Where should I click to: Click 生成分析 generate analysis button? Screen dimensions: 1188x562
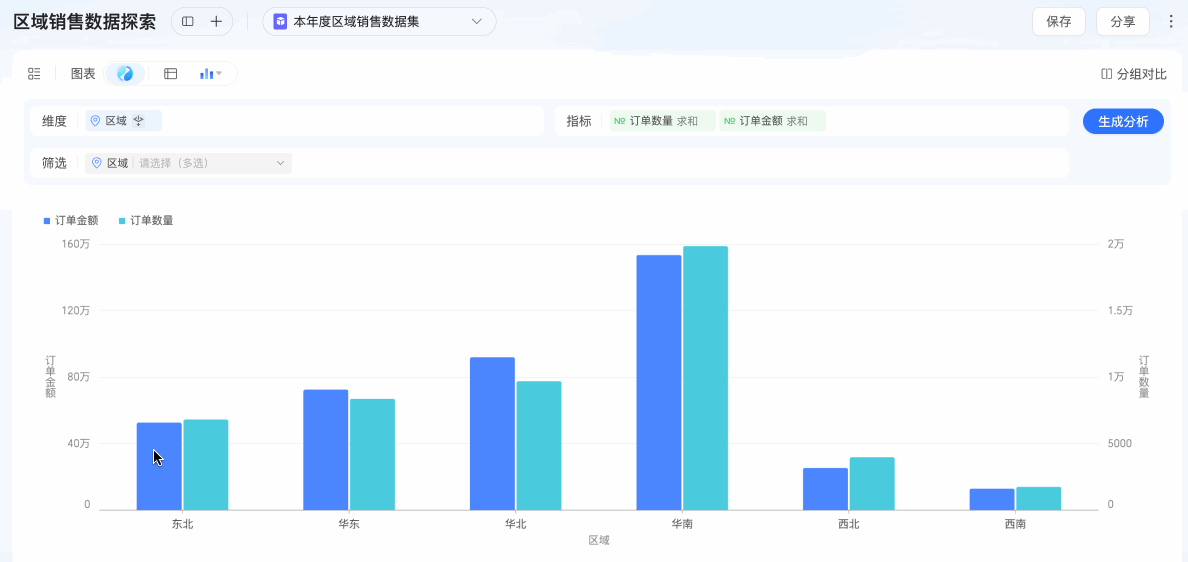[1123, 121]
